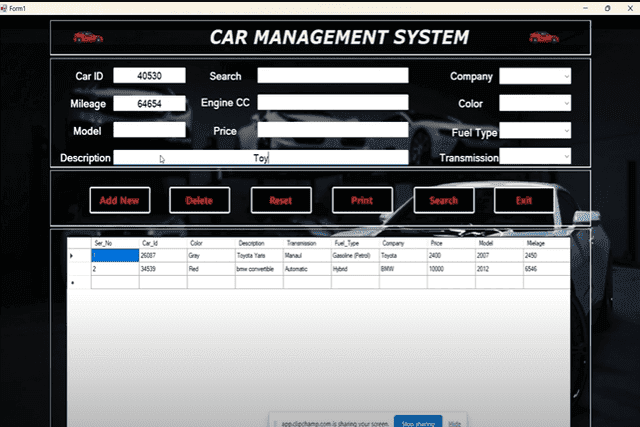Select the BMW company cell
The height and width of the screenshot is (427, 640).
(x=403, y=269)
